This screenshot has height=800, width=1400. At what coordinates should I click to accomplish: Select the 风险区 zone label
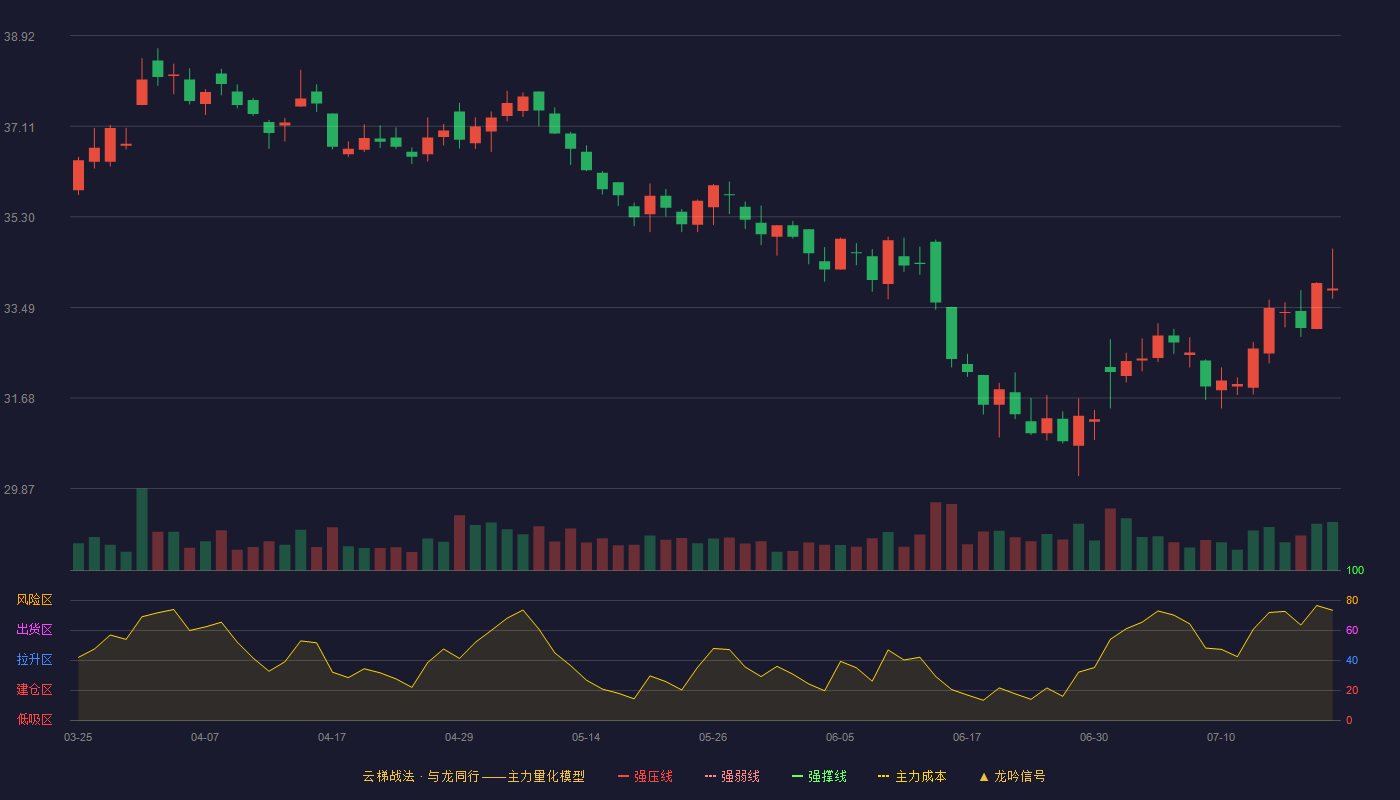pos(34,600)
